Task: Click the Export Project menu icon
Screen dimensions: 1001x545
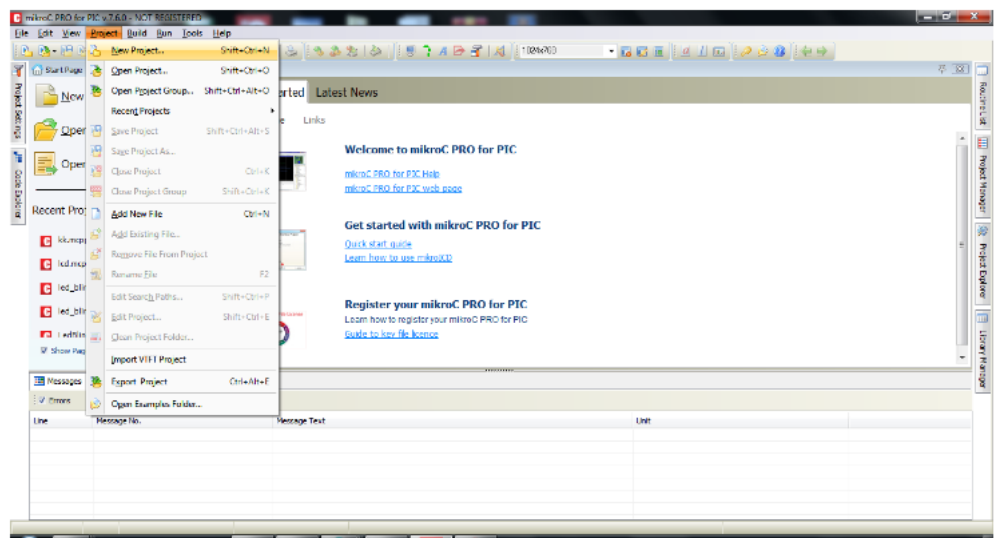Action: click(x=96, y=381)
